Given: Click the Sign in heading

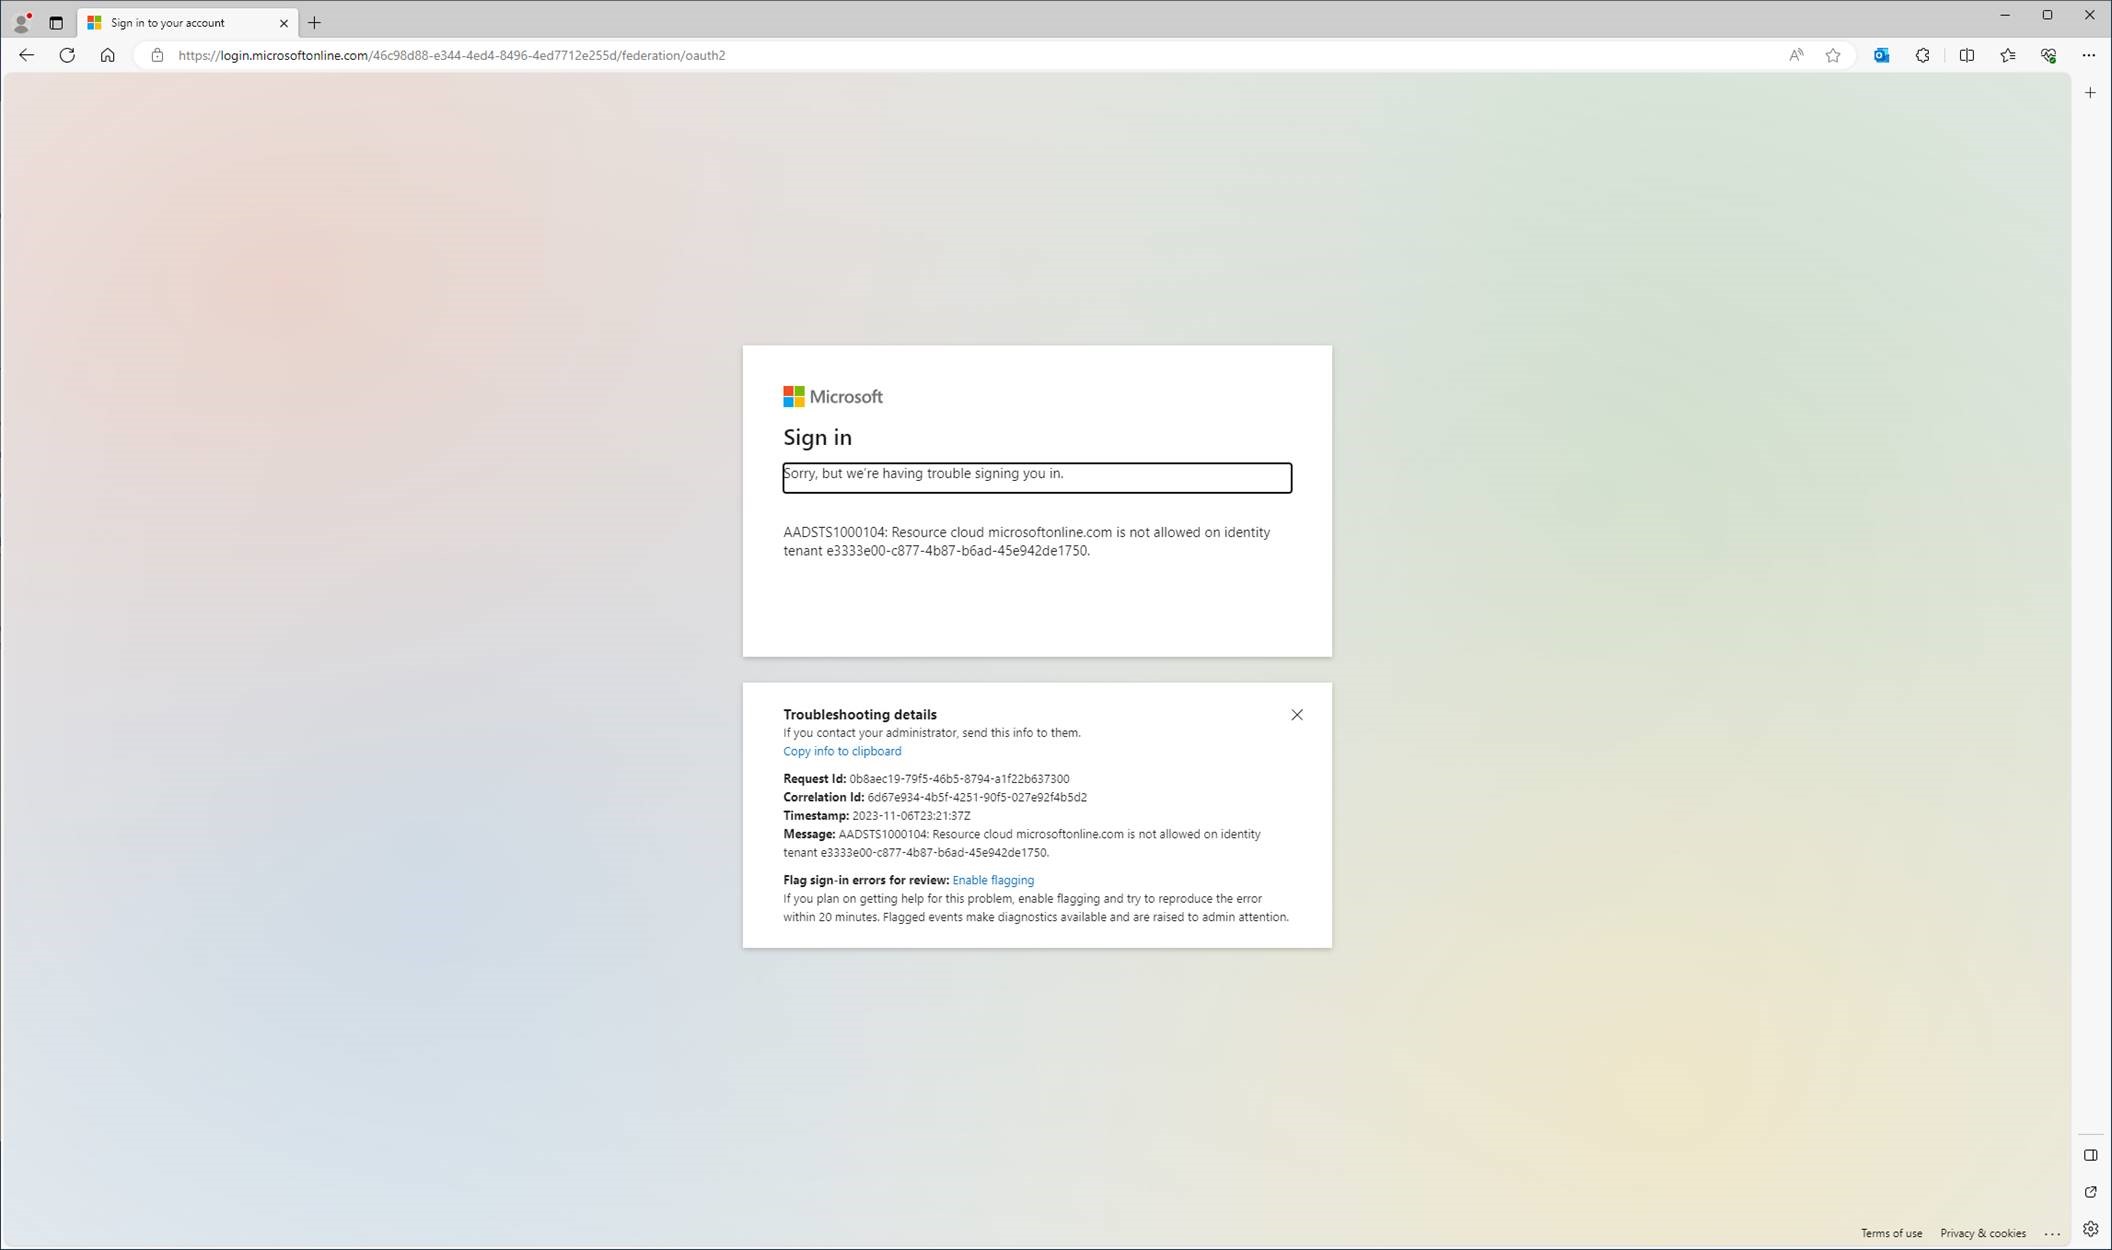Looking at the screenshot, I should click(x=817, y=437).
